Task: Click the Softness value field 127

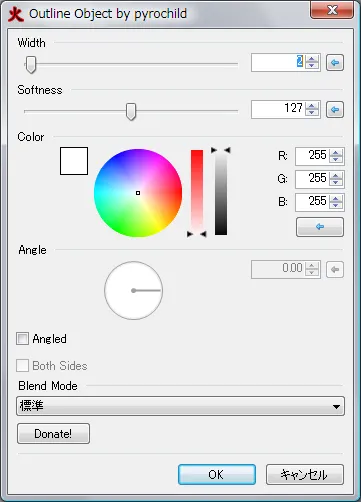Action: pos(278,109)
